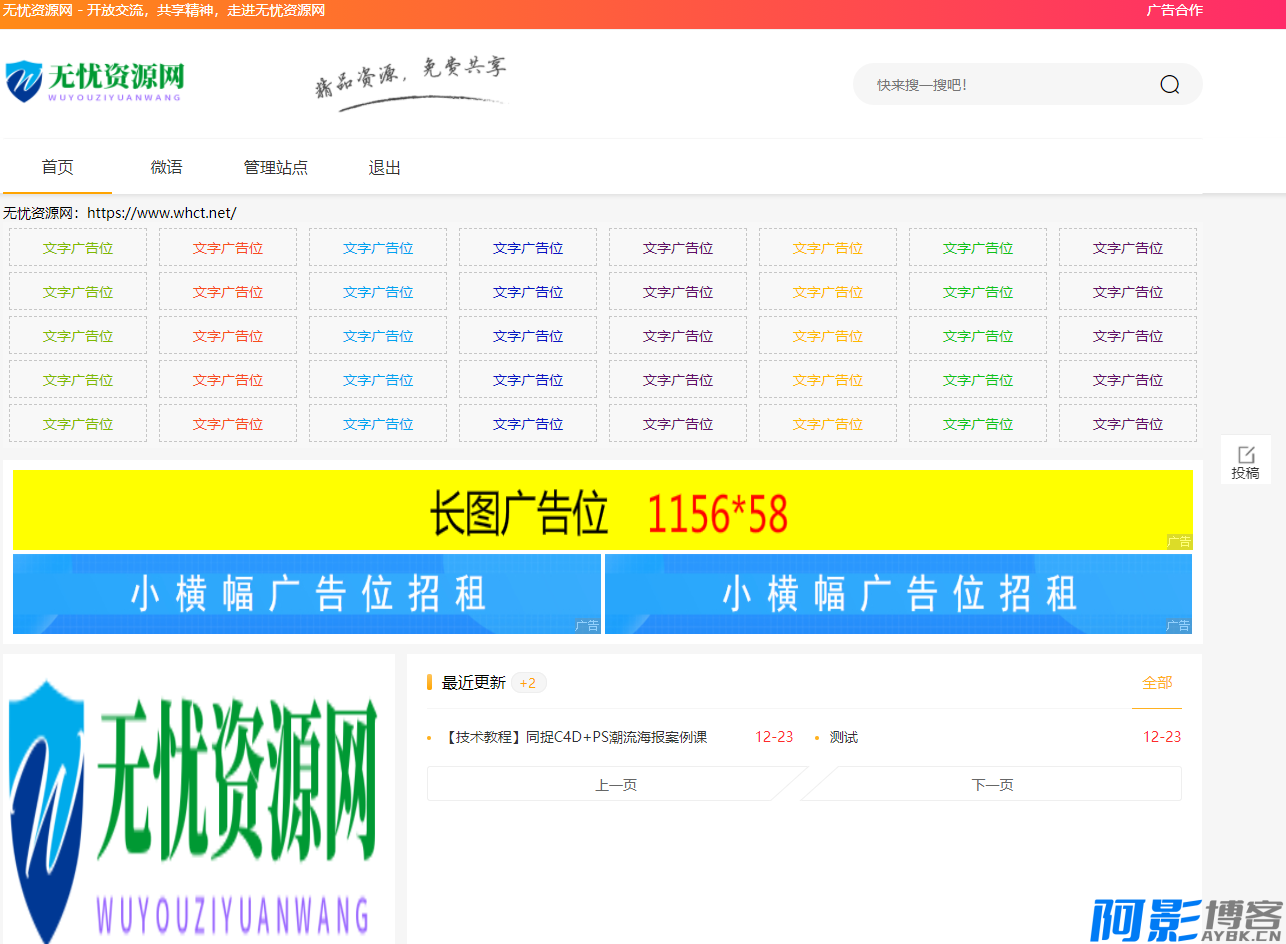Click the first red 文字广告位 link
Image resolution: width=1286 pixels, height=944 pixels.
pyautogui.click(x=228, y=248)
